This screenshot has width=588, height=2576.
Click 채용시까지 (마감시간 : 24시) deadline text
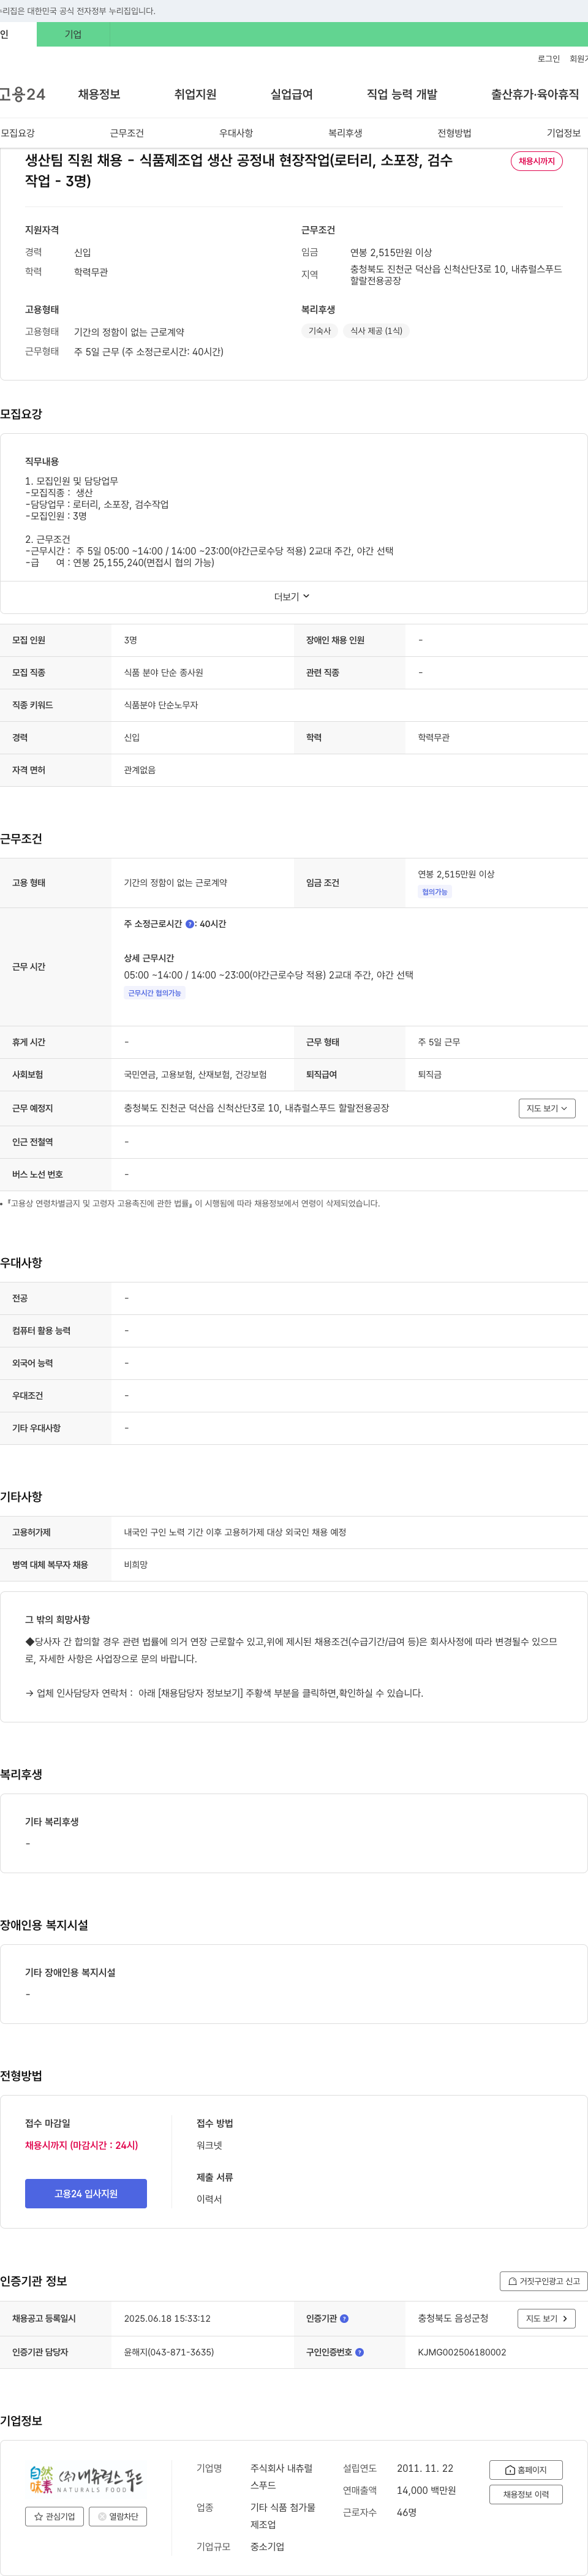[x=82, y=2146]
